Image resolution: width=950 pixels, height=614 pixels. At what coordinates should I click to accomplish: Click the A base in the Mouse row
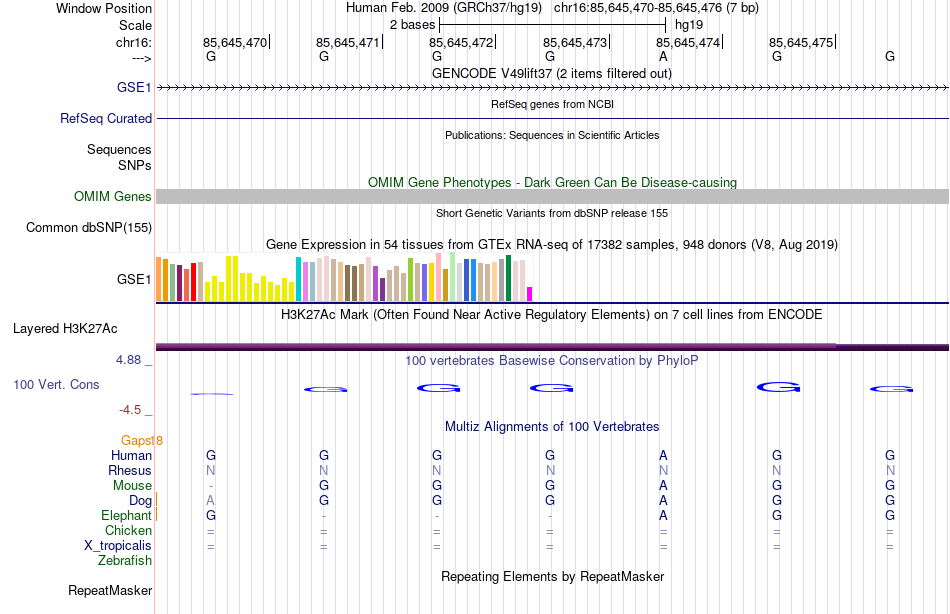(663, 486)
